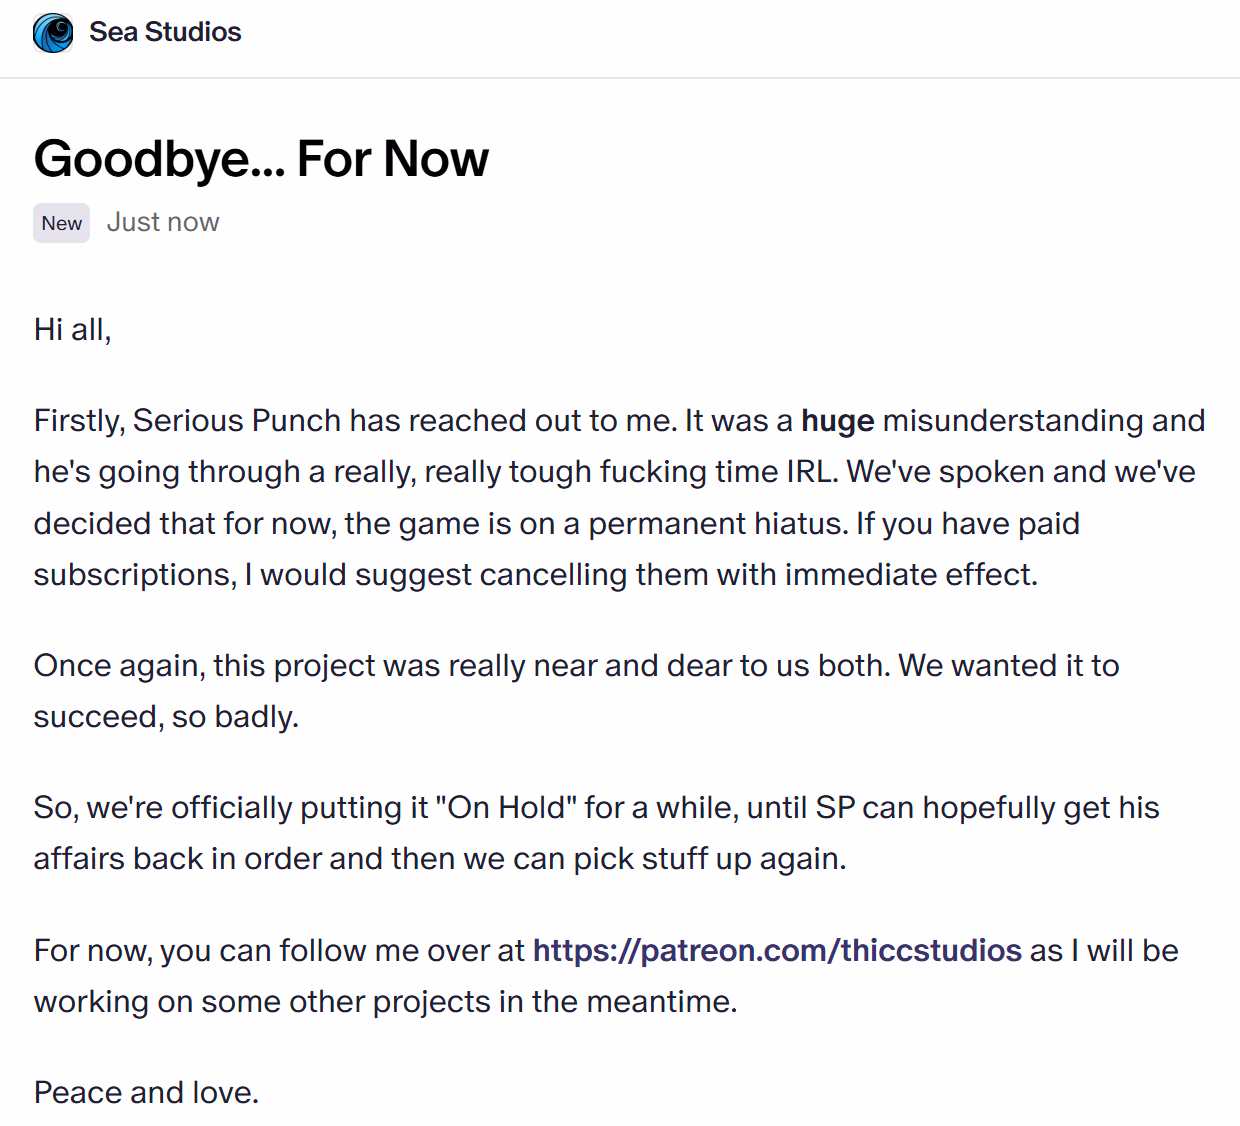Viewport: 1240px width, 1126px height.
Task: Click the "Just now" timestamp
Action: pos(163,222)
